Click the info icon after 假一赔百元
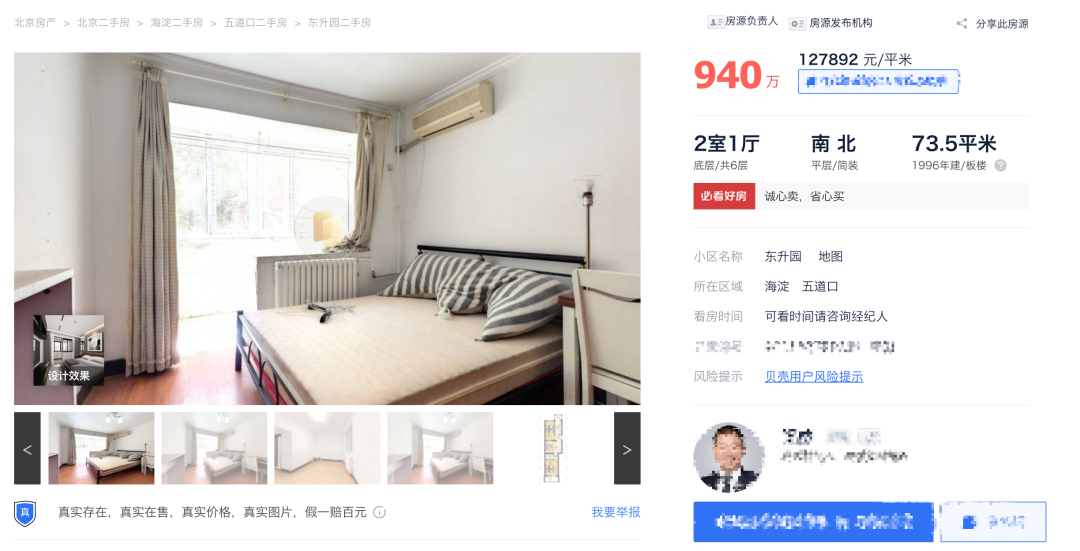Image resolution: width=1080 pixels, height=551 pixels. 380,512
